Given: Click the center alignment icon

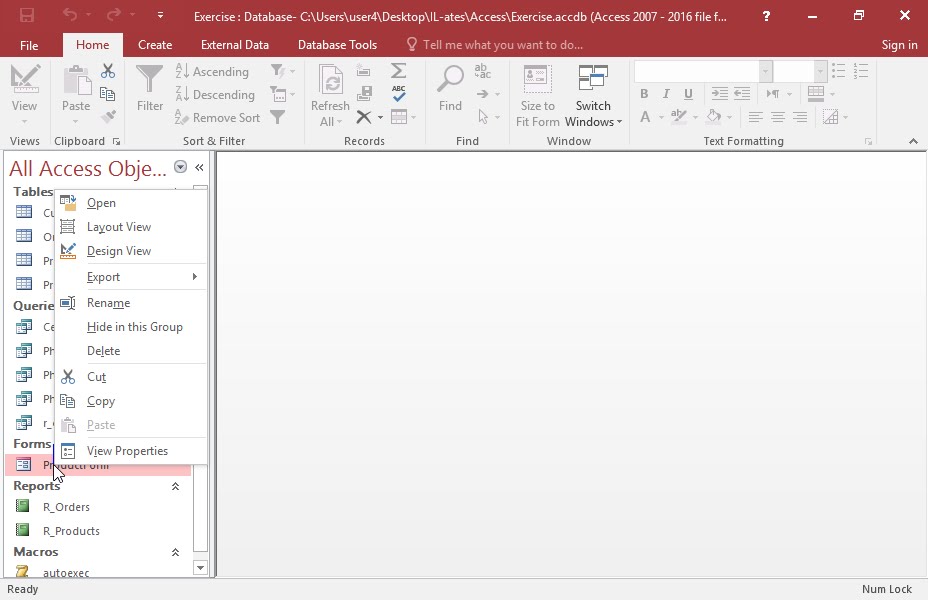Looking at the screenshot, I should click(x=778, y=117).
